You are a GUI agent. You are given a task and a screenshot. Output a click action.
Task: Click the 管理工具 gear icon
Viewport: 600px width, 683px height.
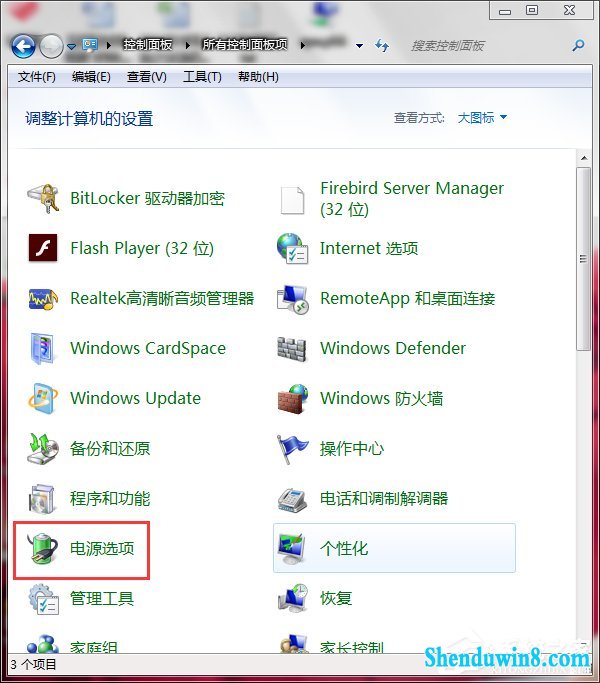coord(43,599)
